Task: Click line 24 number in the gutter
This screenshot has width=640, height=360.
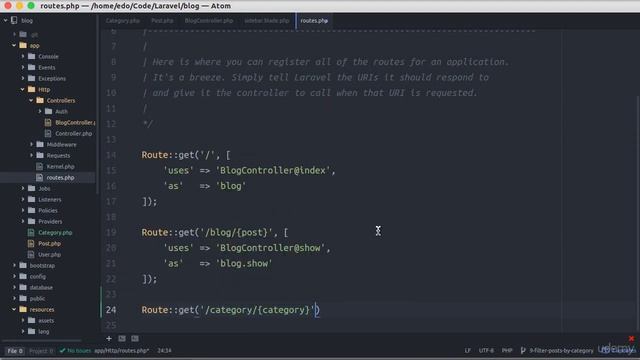Action: click(x=111, y=310)
